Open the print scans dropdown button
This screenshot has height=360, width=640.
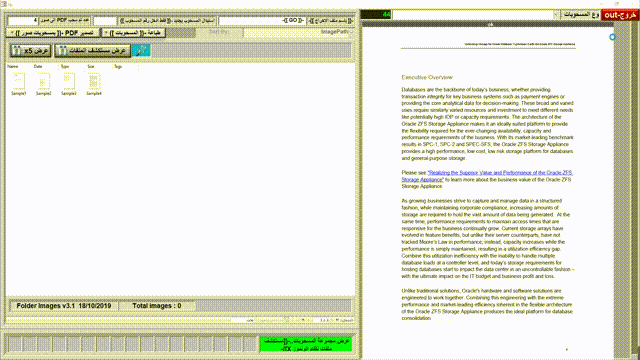click(133, 33)
